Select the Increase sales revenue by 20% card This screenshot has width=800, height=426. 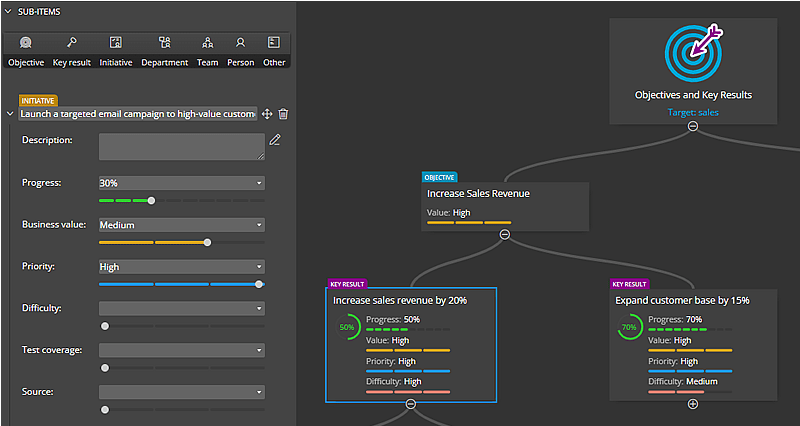coord(411,345)
